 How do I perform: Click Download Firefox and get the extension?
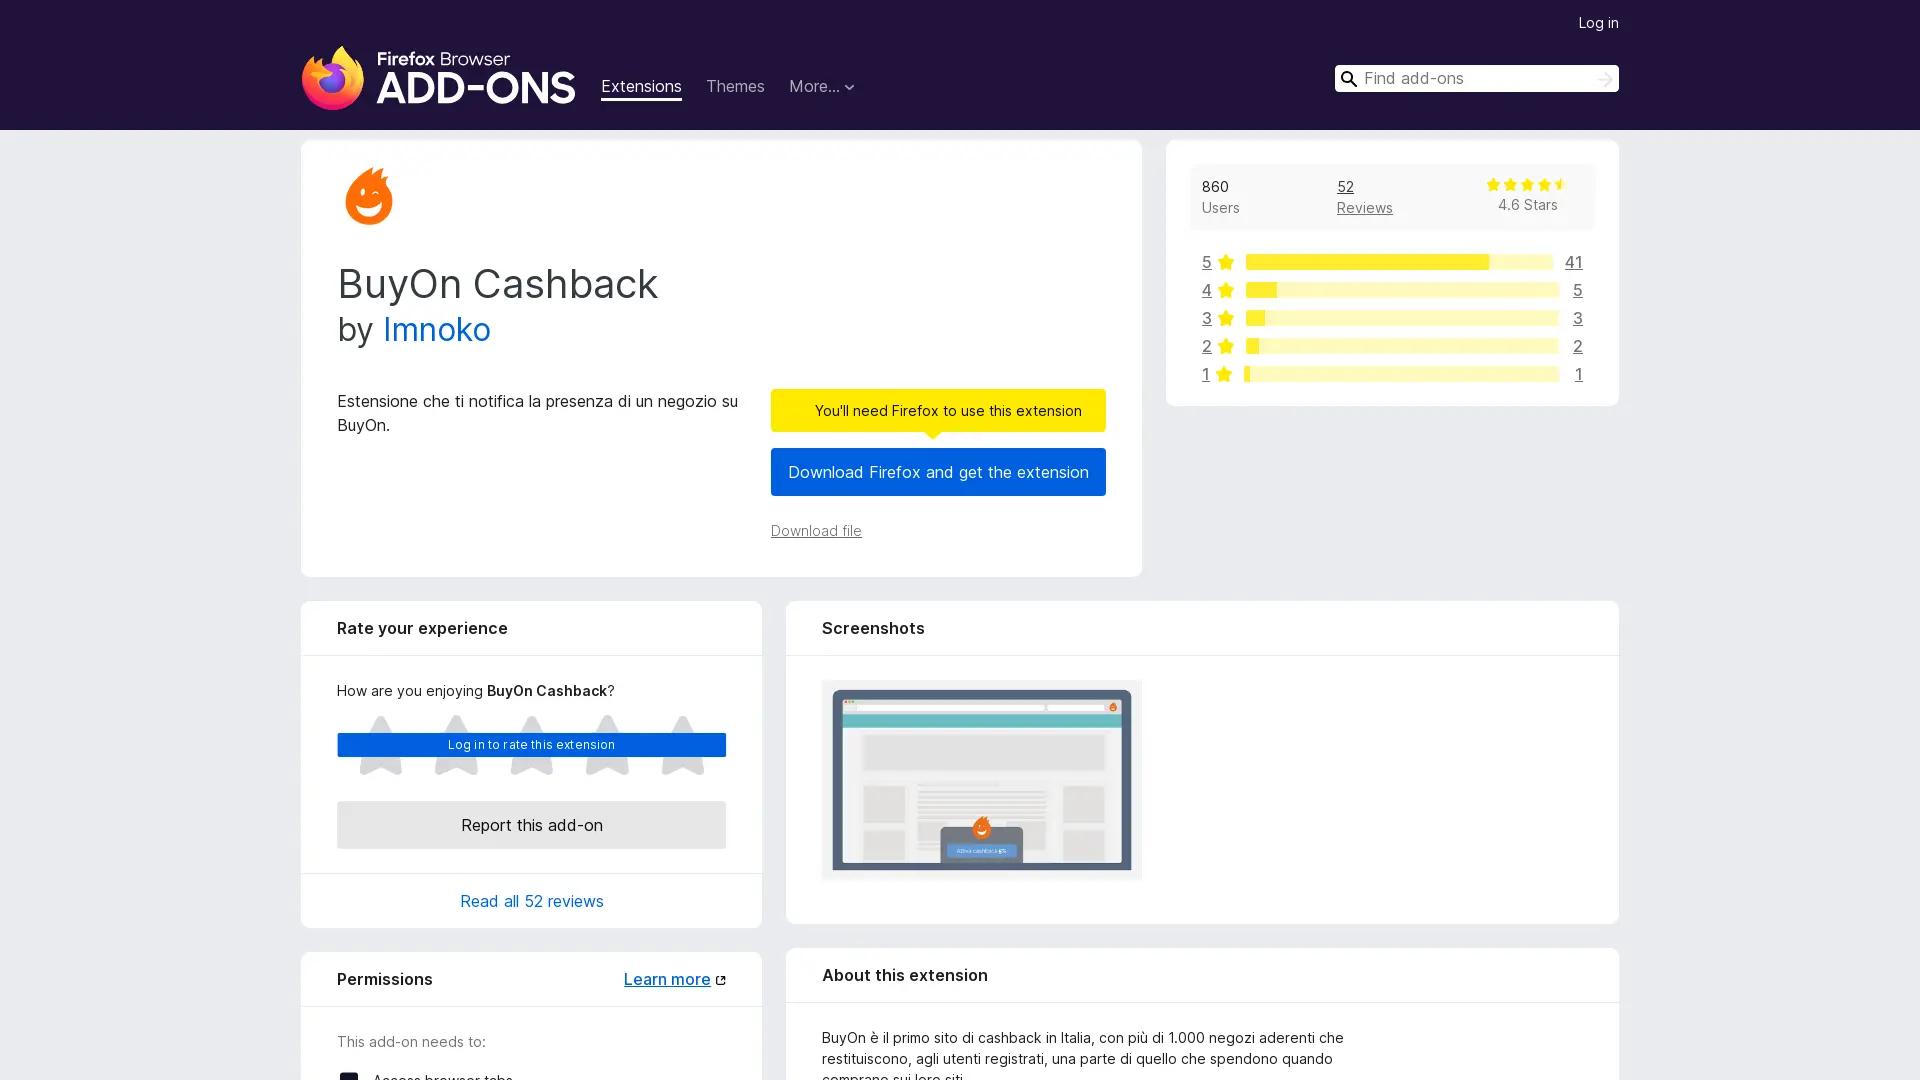pos(938,472)
